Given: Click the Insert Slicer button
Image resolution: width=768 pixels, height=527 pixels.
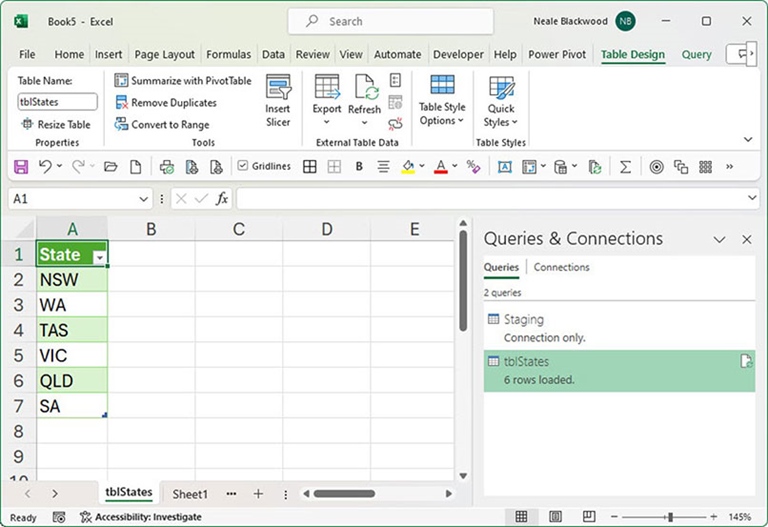Looking at the screenshot, I should point(278,100).
